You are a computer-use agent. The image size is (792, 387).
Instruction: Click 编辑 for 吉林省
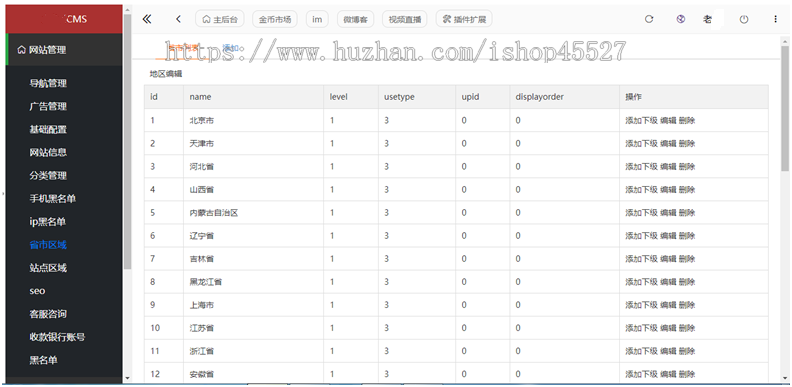[668, 259]
